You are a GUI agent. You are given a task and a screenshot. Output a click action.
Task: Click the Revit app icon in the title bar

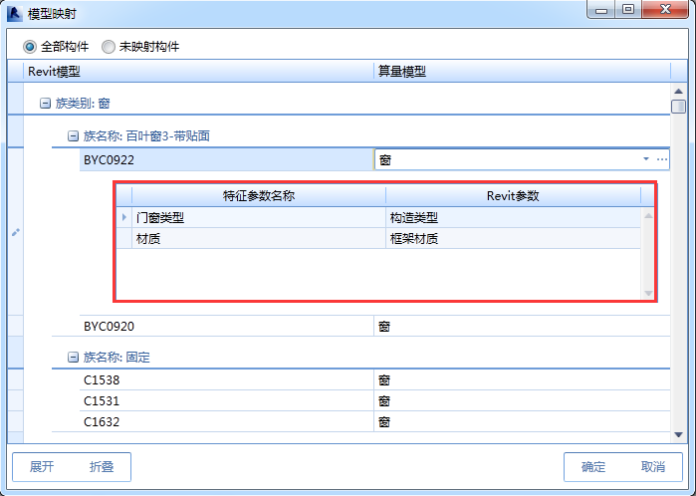click(x=15, y=13)
